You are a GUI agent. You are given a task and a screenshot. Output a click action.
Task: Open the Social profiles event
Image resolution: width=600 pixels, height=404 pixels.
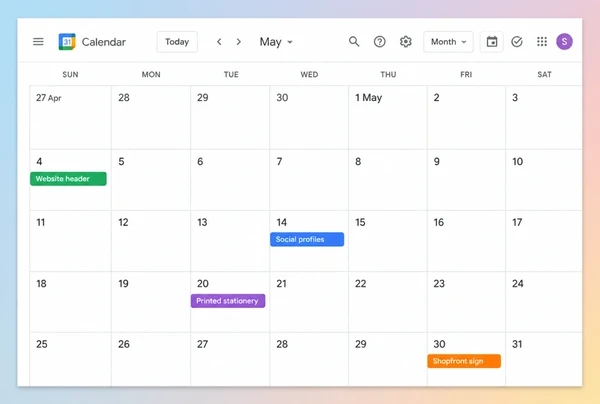pyautogui.click(x=307, y=239)
